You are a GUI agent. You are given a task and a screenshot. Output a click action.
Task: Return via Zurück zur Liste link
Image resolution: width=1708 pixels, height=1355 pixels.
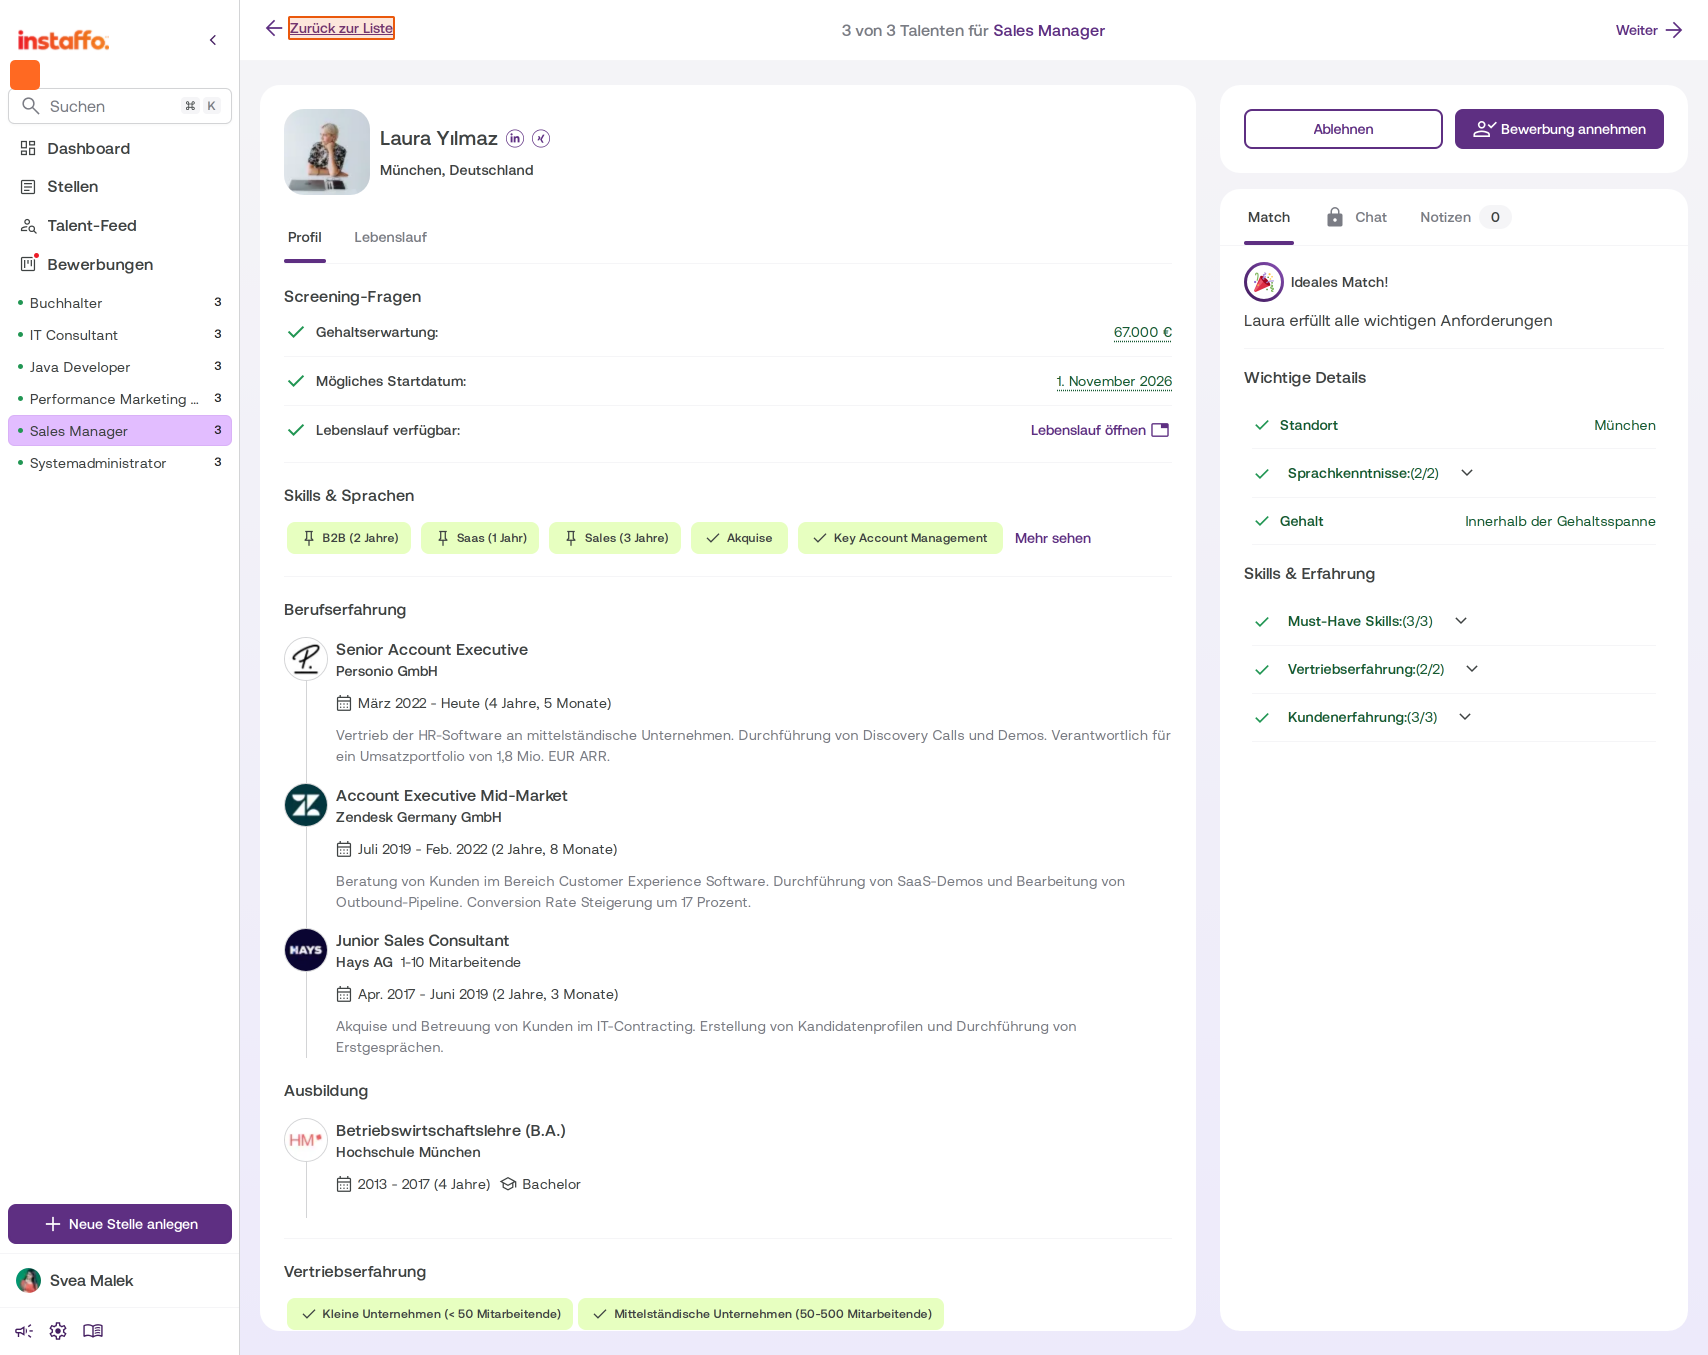(x=342, y=28)
